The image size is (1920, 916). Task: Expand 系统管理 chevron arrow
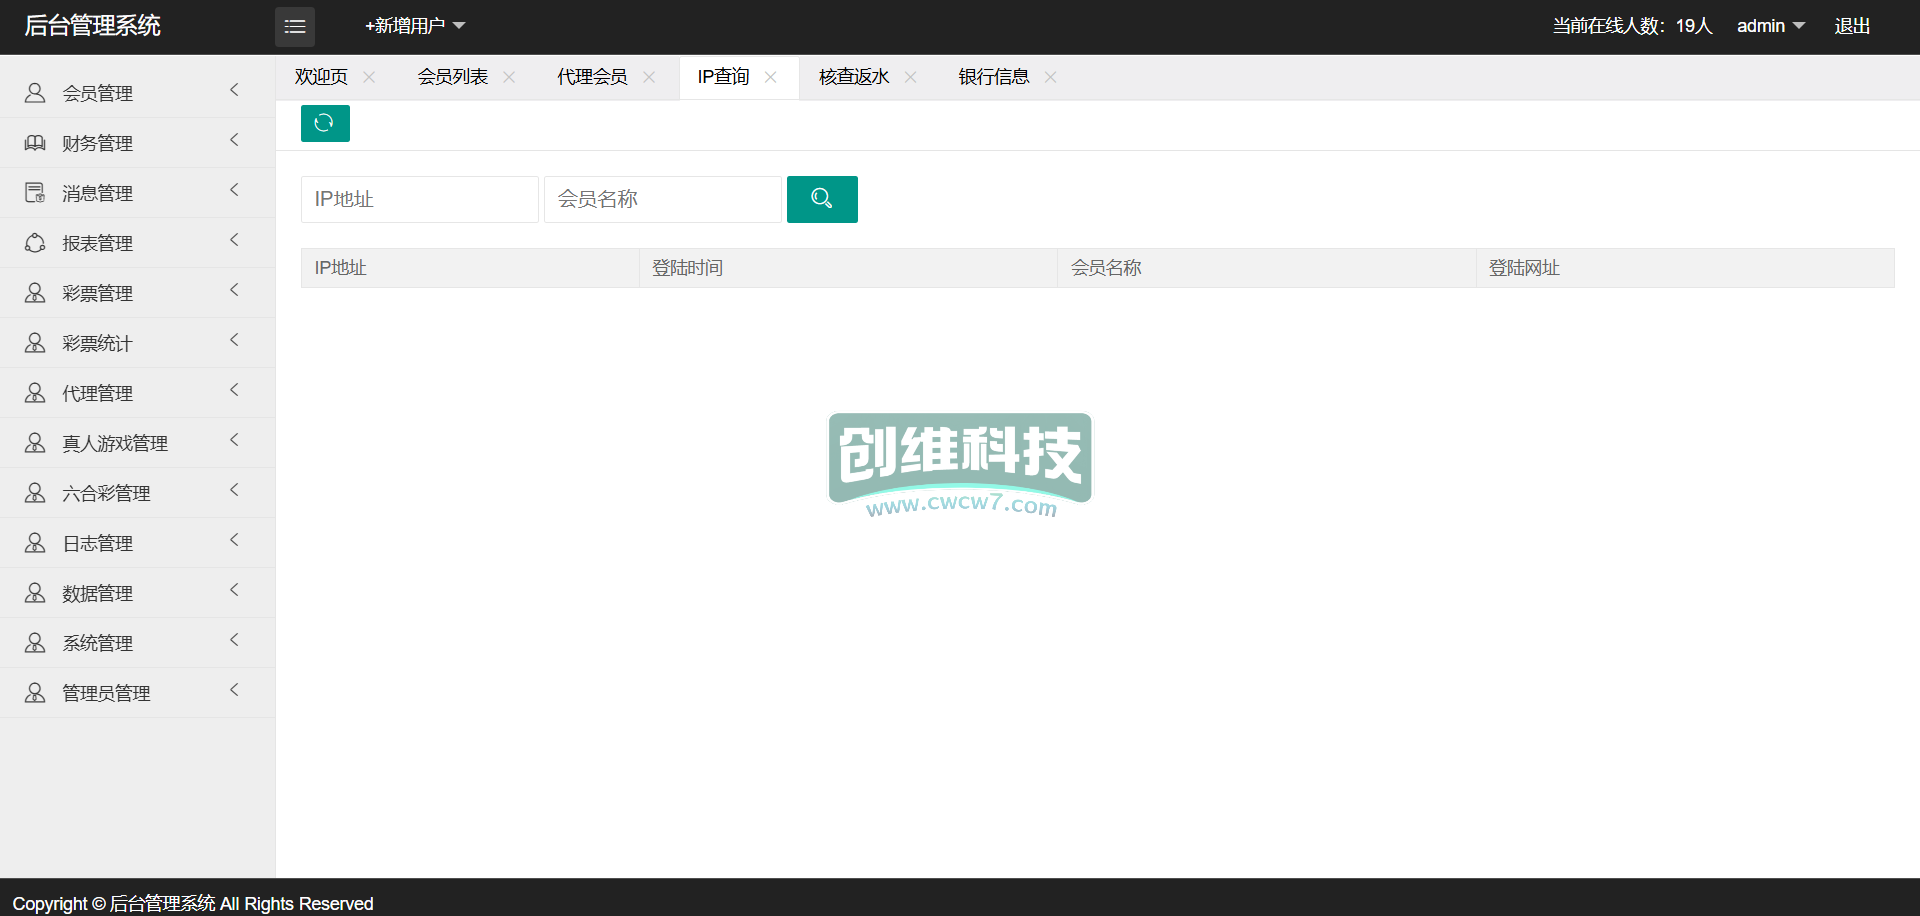click(x=235, y=640)
